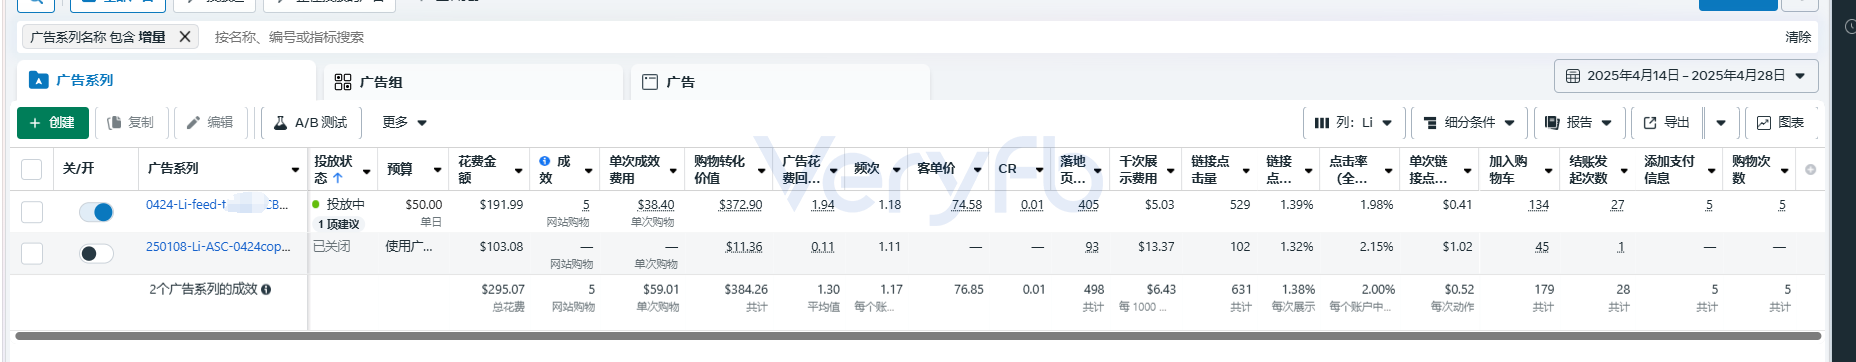This screenshot has height=362, width=1856.
Task: Check the select-all header checkbox
Action: tap(32, 169)
